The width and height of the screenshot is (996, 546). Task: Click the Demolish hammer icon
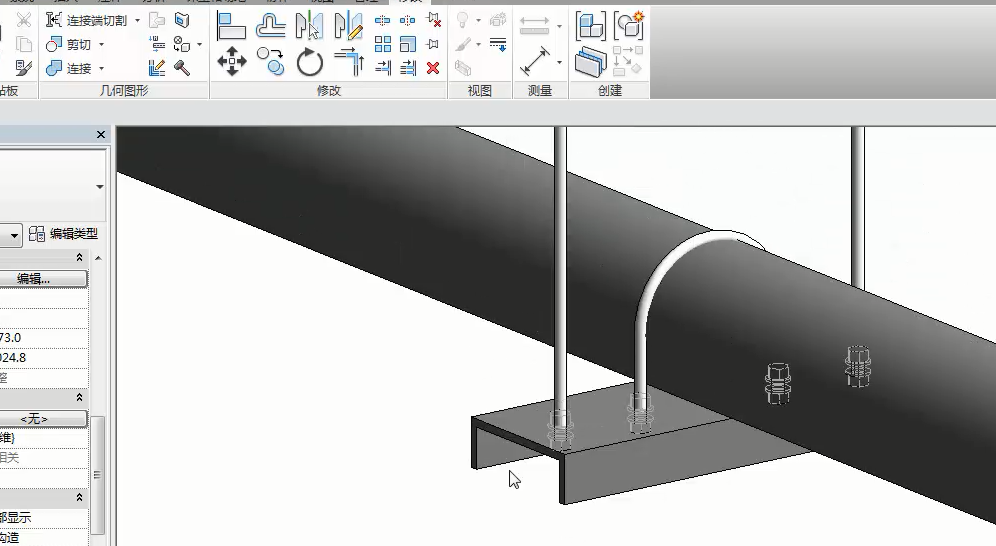pyautogui.click(x=183, y=67)
